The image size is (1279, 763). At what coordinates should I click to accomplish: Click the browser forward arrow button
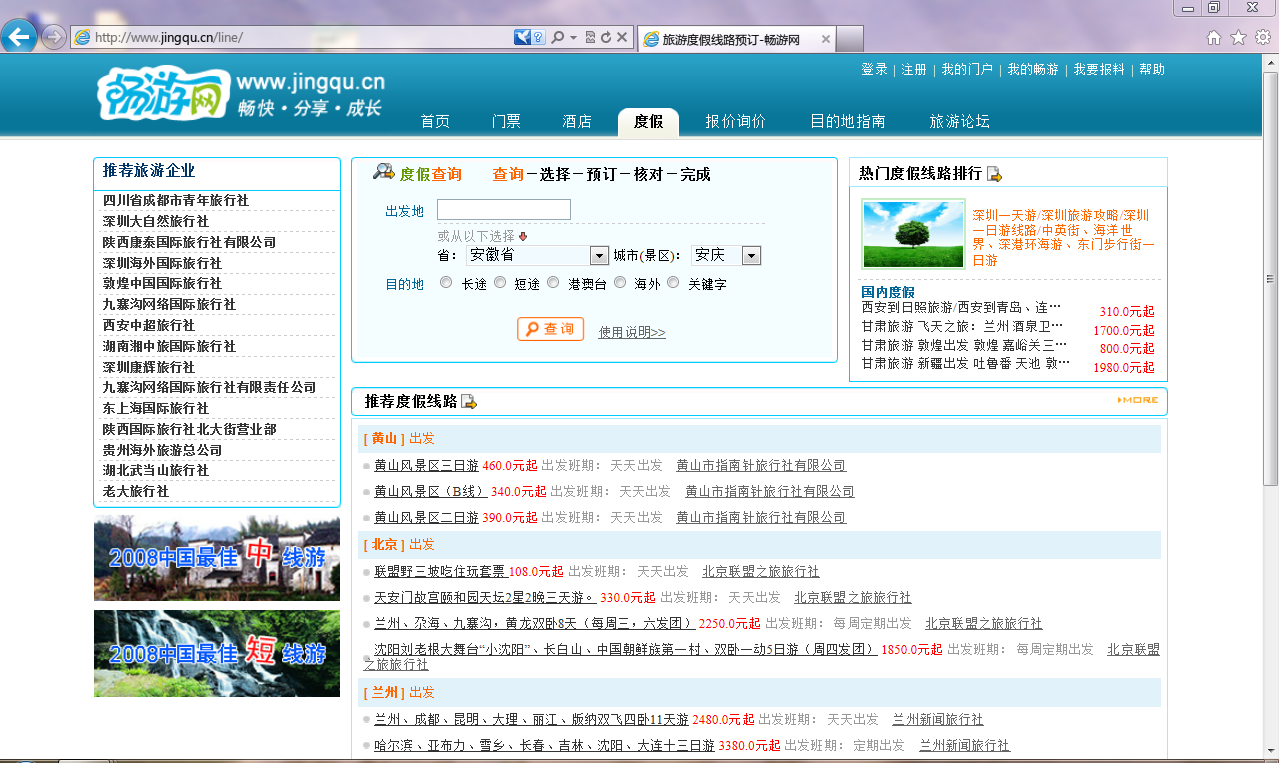point(54,37)
